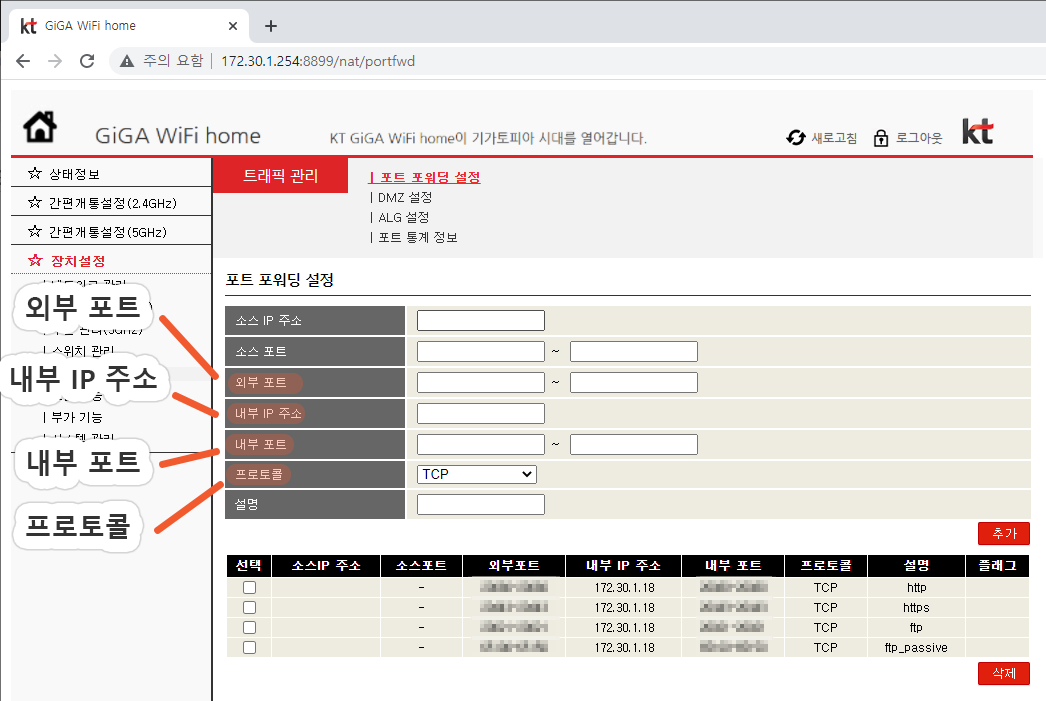Click the 새로고침 text link
The height and width of the screenshot is (701, 1046).
pyautogui.click(x=834, y=138)
